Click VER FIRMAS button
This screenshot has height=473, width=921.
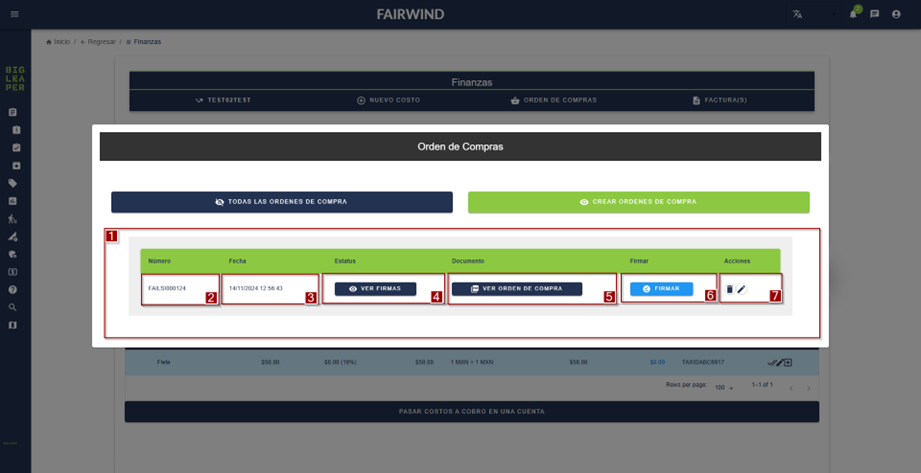(375, 289)
